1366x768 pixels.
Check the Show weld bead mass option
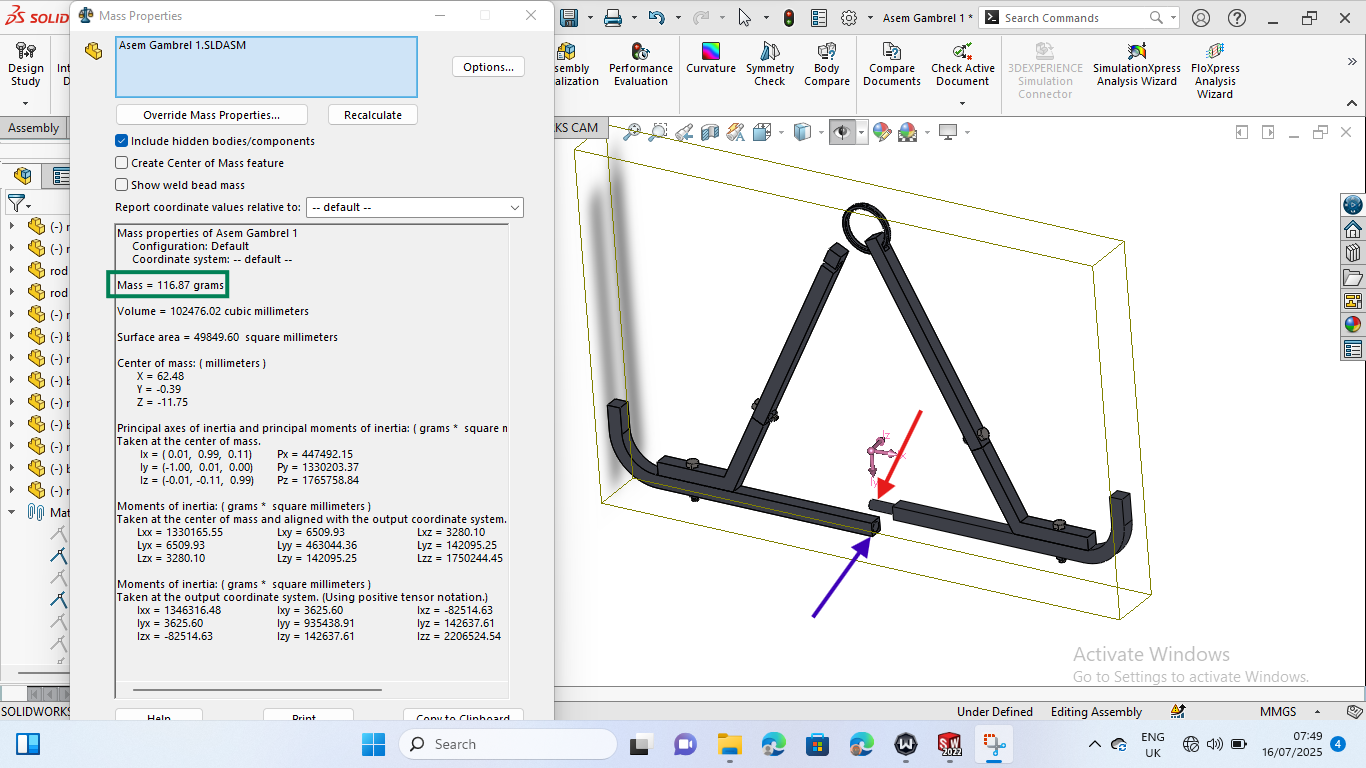click(x=122, y=185)
